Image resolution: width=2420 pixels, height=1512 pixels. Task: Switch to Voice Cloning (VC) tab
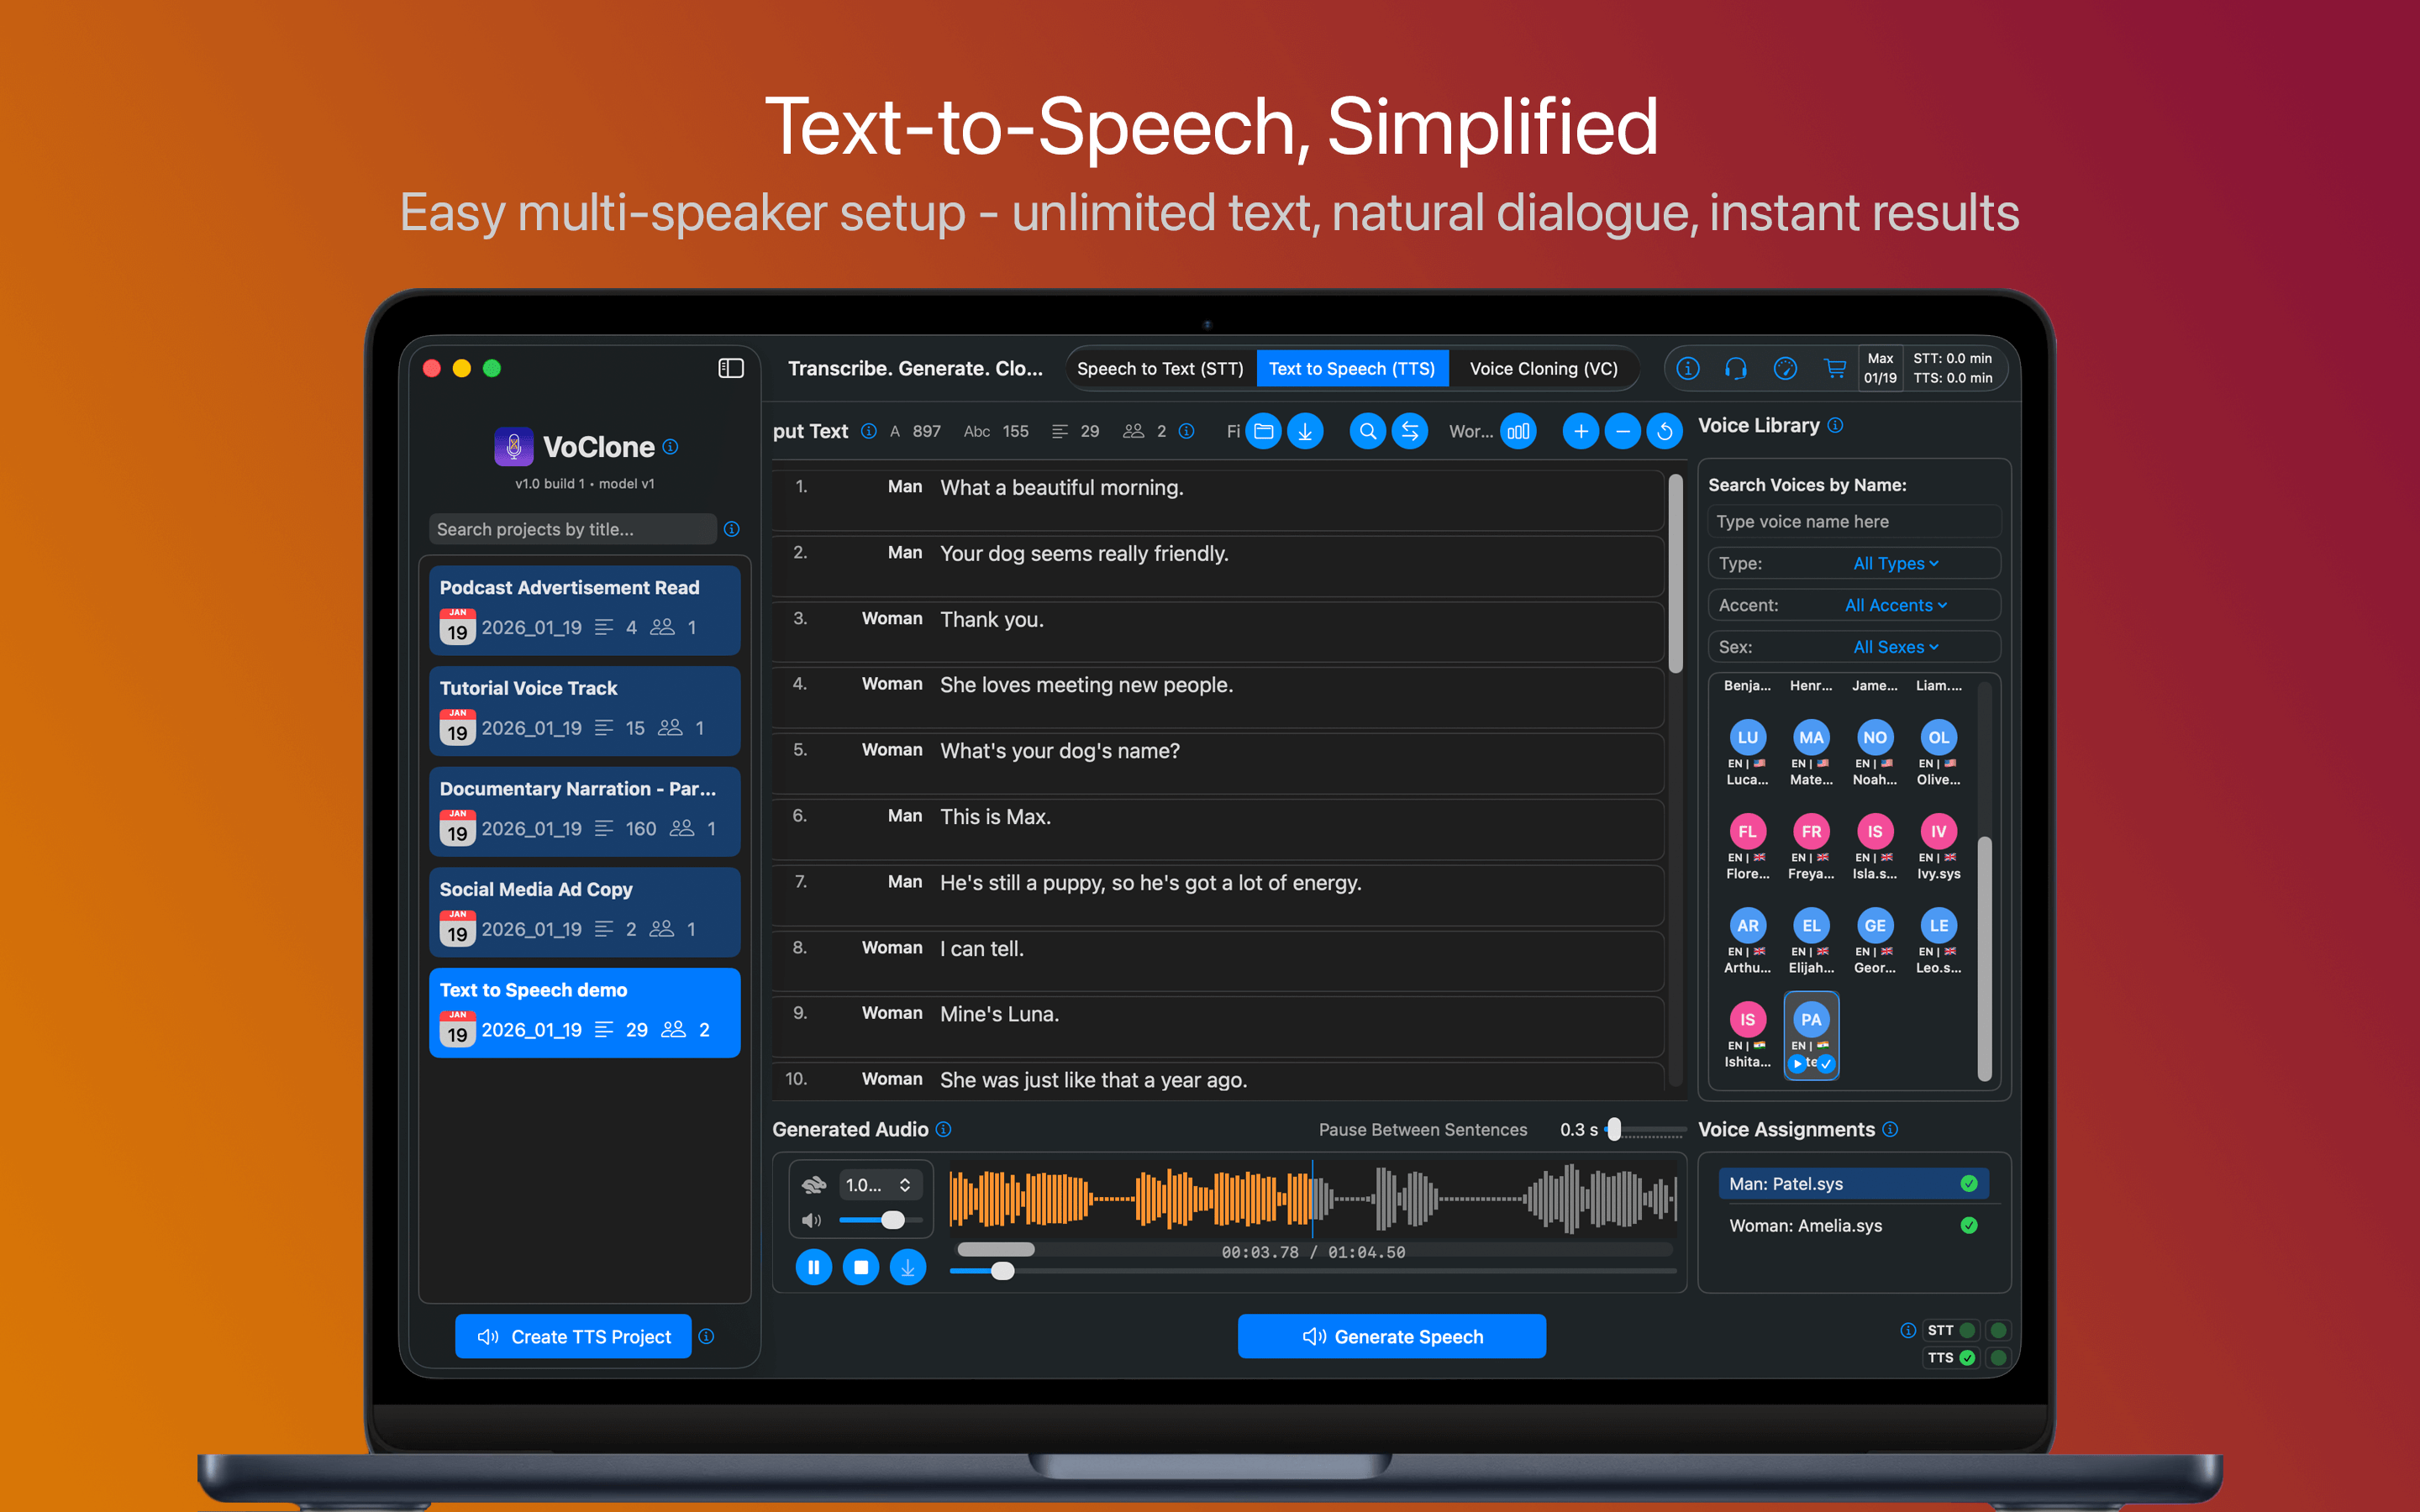(x=1543, y=368)
